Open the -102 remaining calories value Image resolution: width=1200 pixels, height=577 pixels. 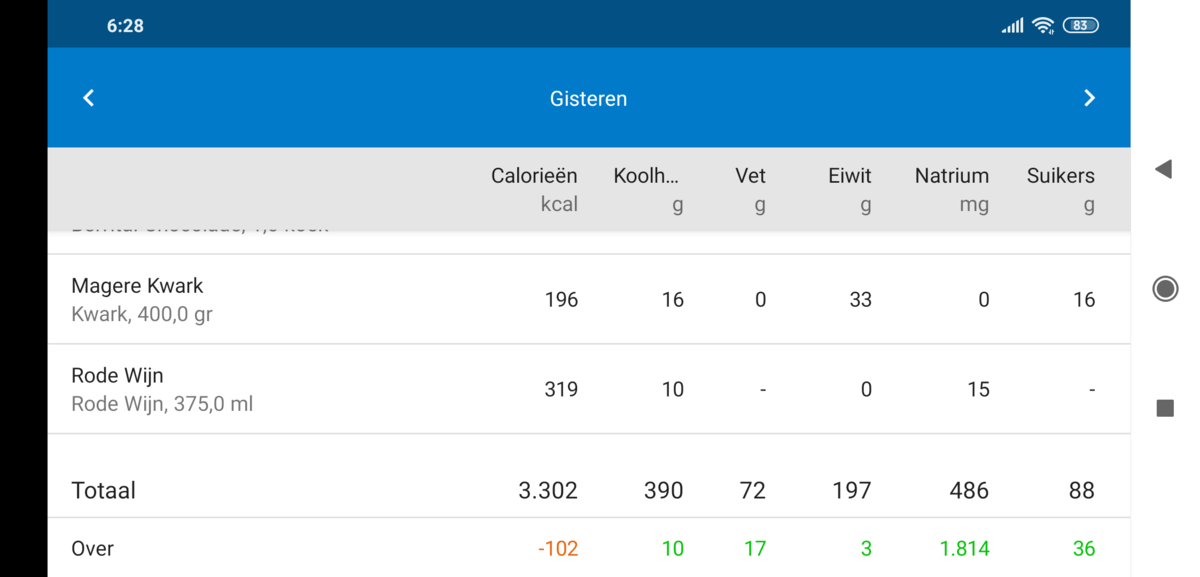[x=557, y=548]
